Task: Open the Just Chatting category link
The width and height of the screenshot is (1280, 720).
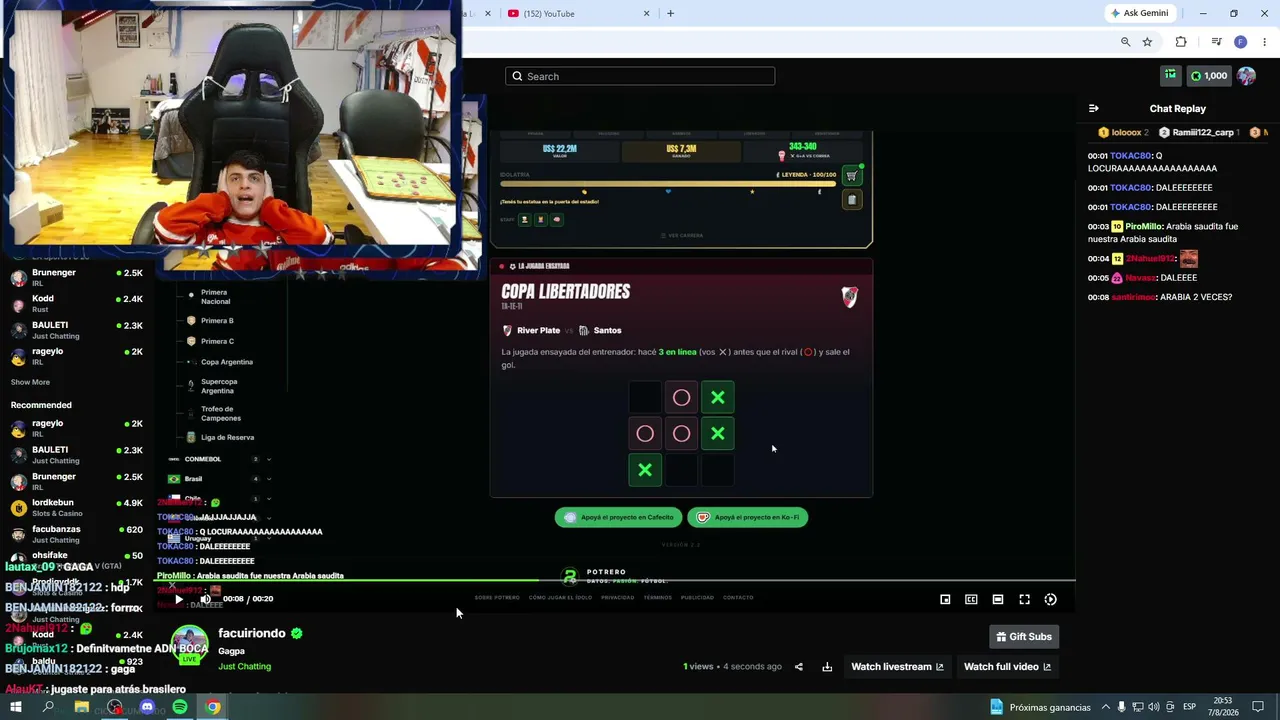Action: (244, 666)
